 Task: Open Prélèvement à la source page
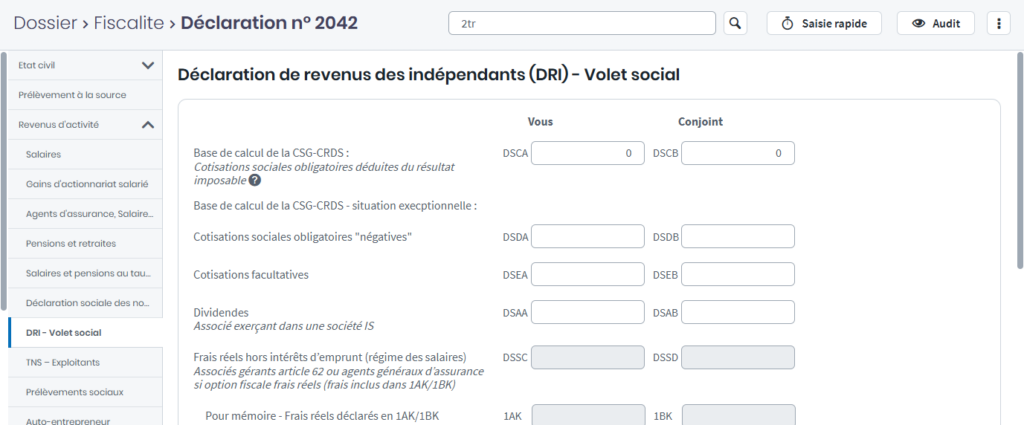[x=72, y=95]
